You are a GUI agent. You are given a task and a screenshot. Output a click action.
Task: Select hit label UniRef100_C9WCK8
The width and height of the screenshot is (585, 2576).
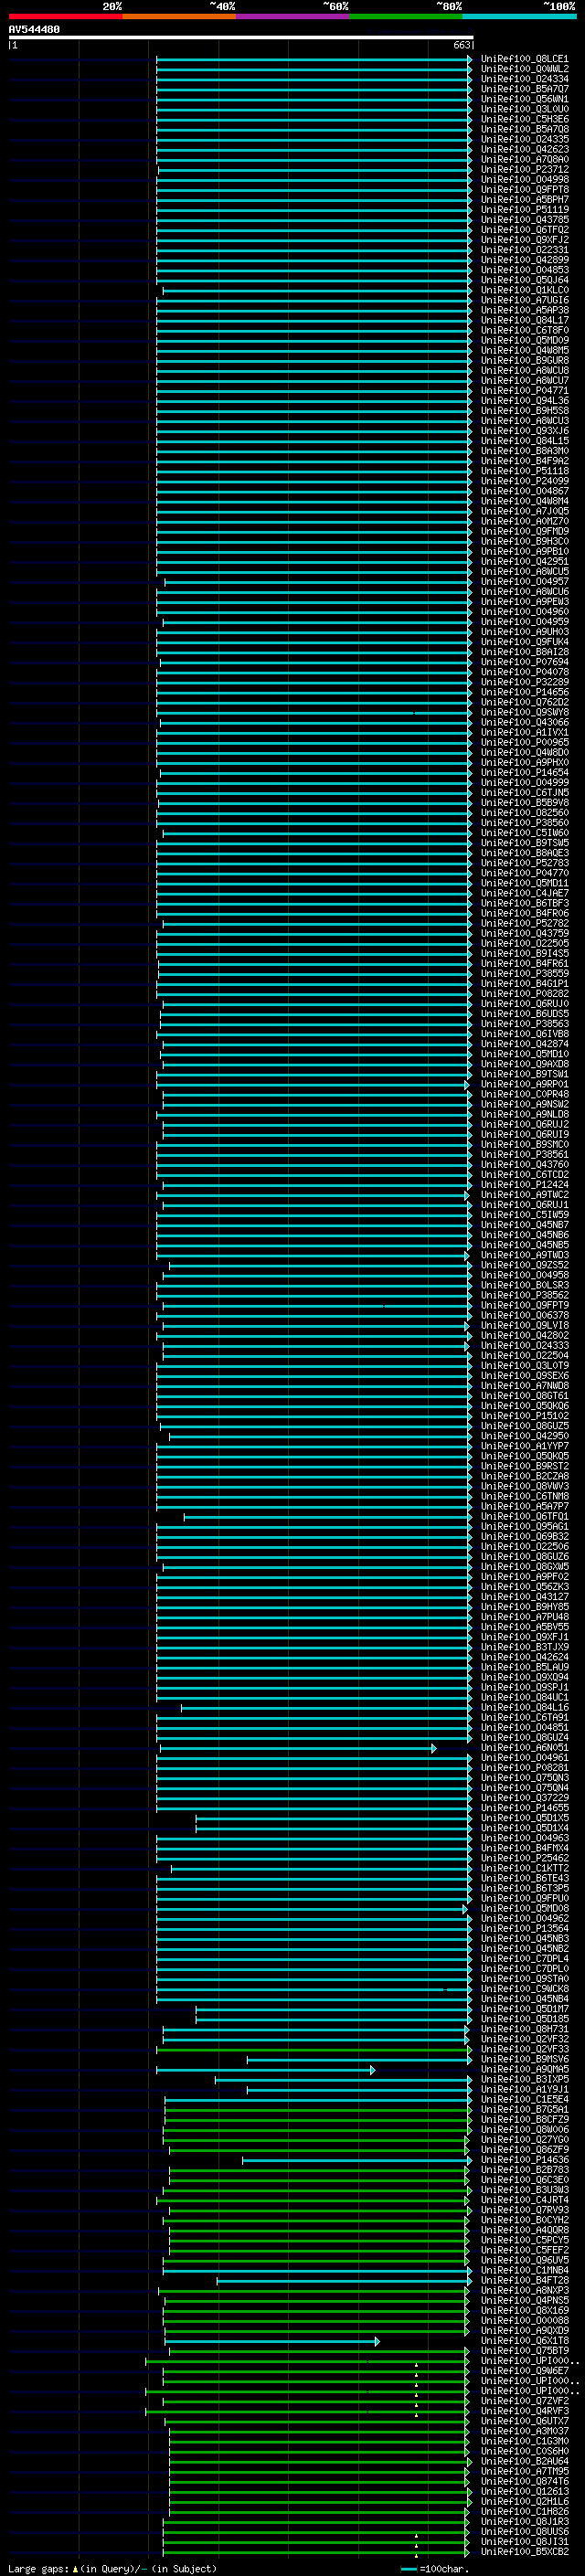[524, 1988]
